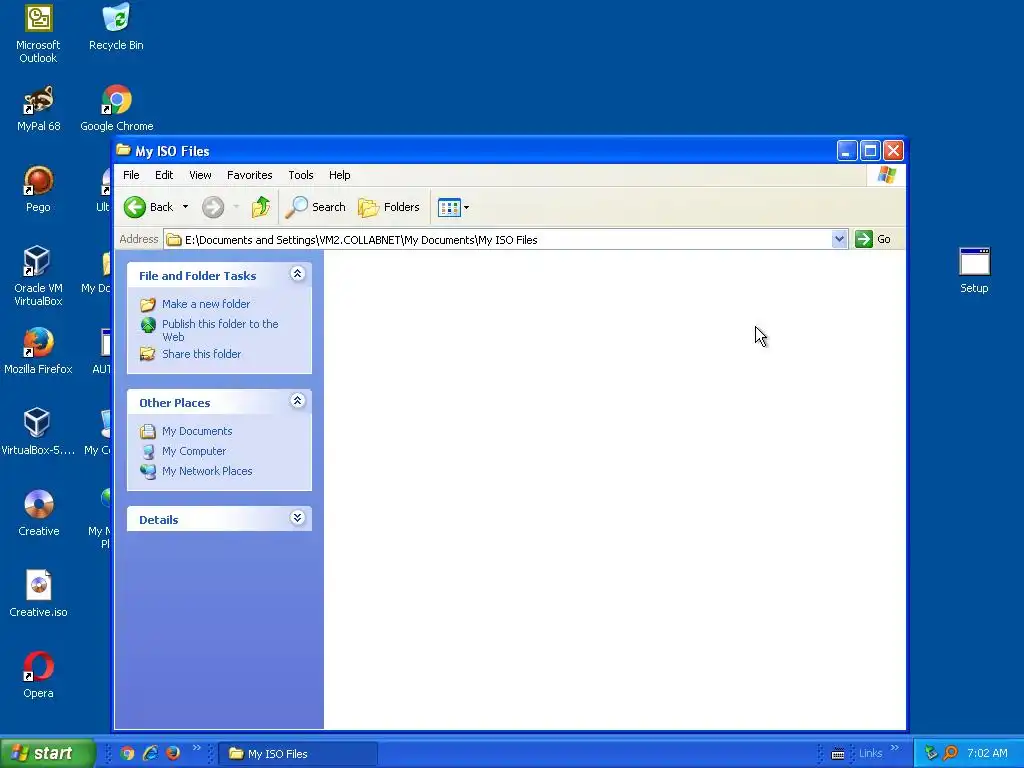Click the Go button

point(873,240)
